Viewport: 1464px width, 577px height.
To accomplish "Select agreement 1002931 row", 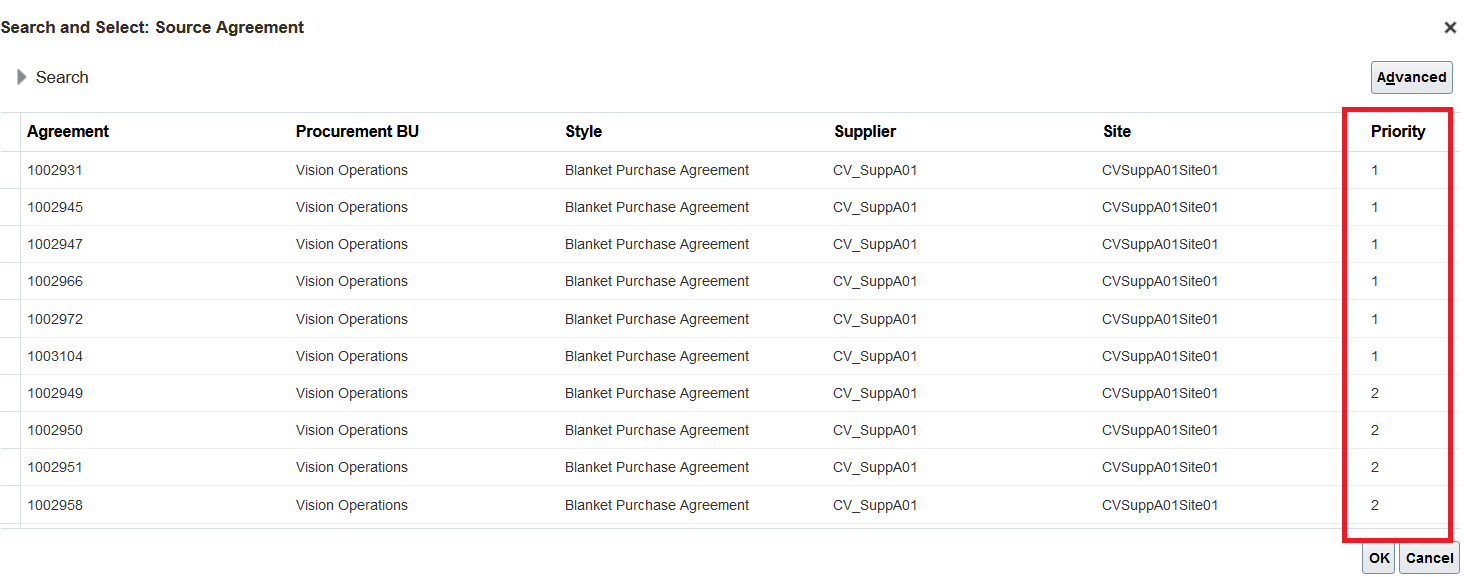I will click(55, 170).
